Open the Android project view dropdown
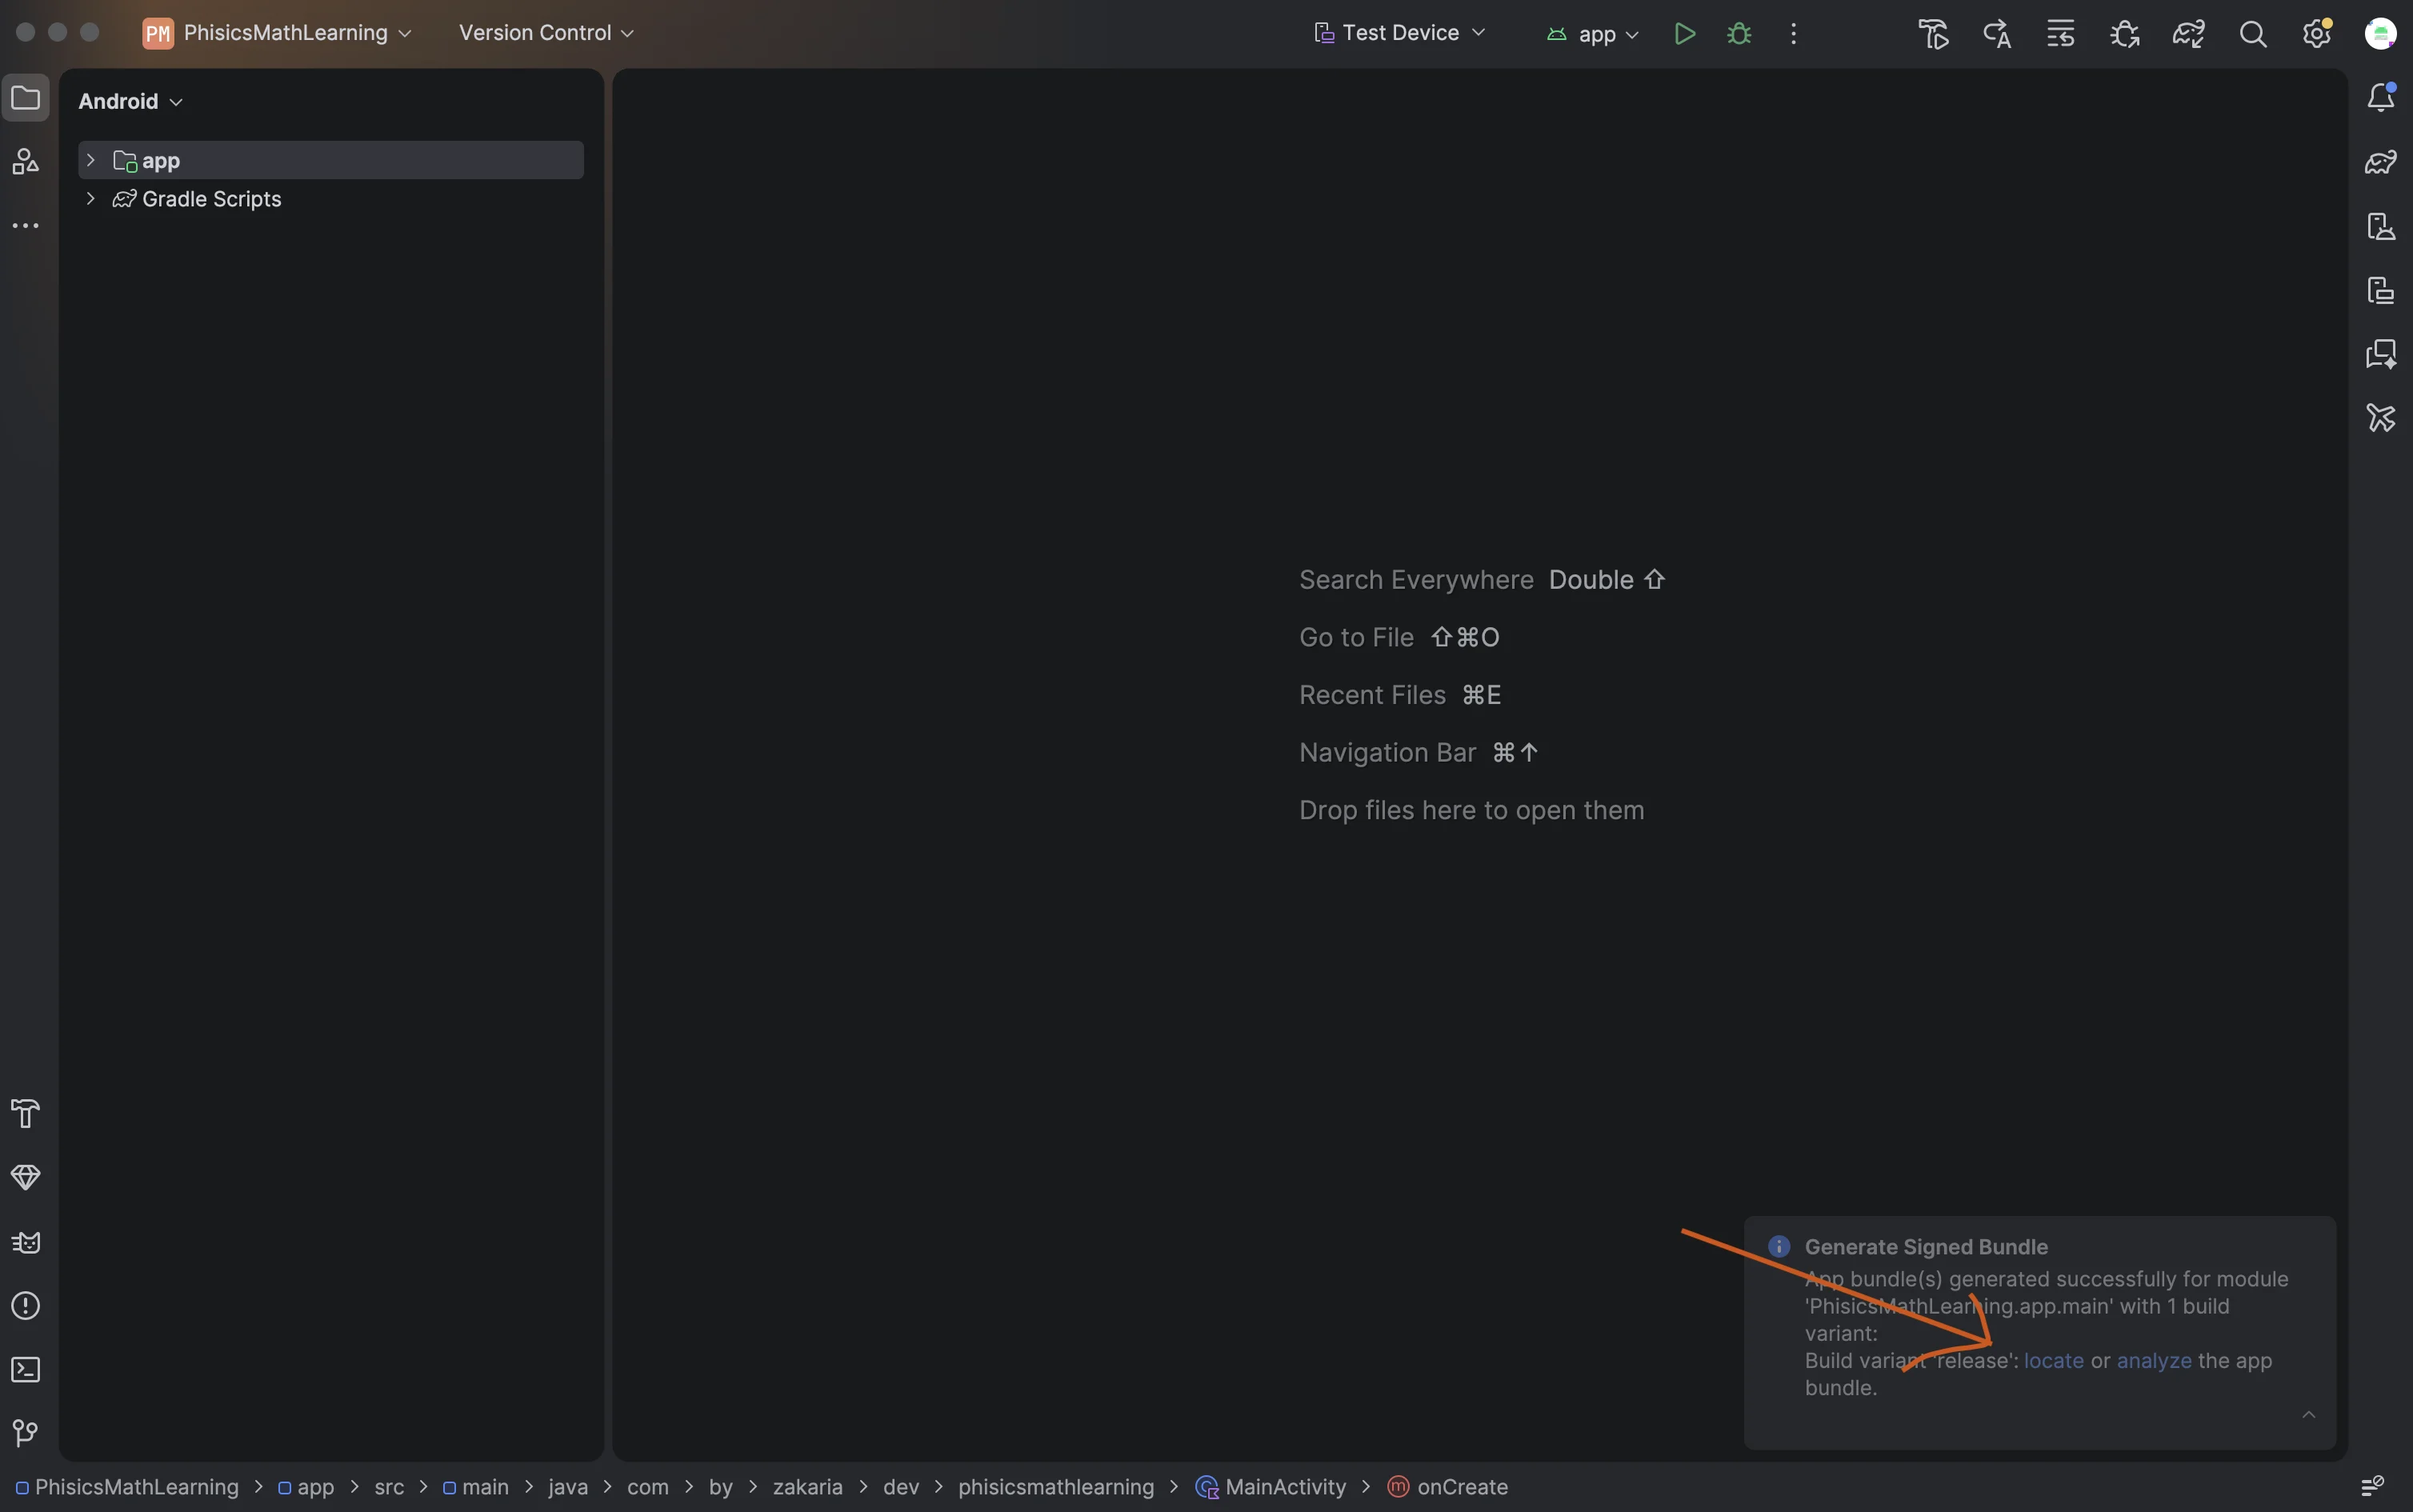2413x1512 pixels. pos(131,101)
